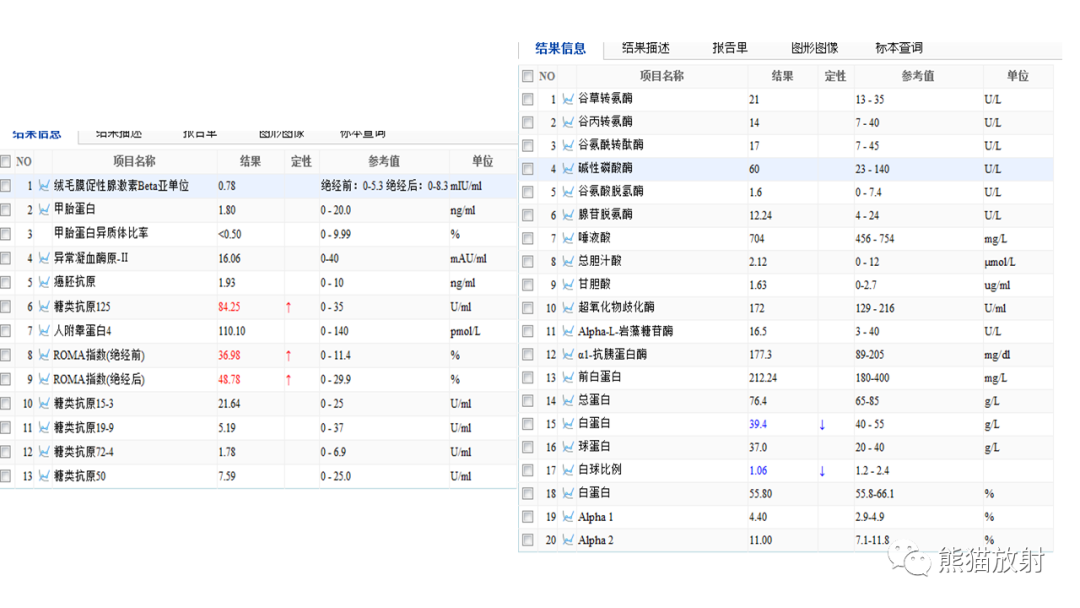Click trend icon beside 碱性磷酸酶
This screenshot has height=608, width=1080.
pos(568,169)
